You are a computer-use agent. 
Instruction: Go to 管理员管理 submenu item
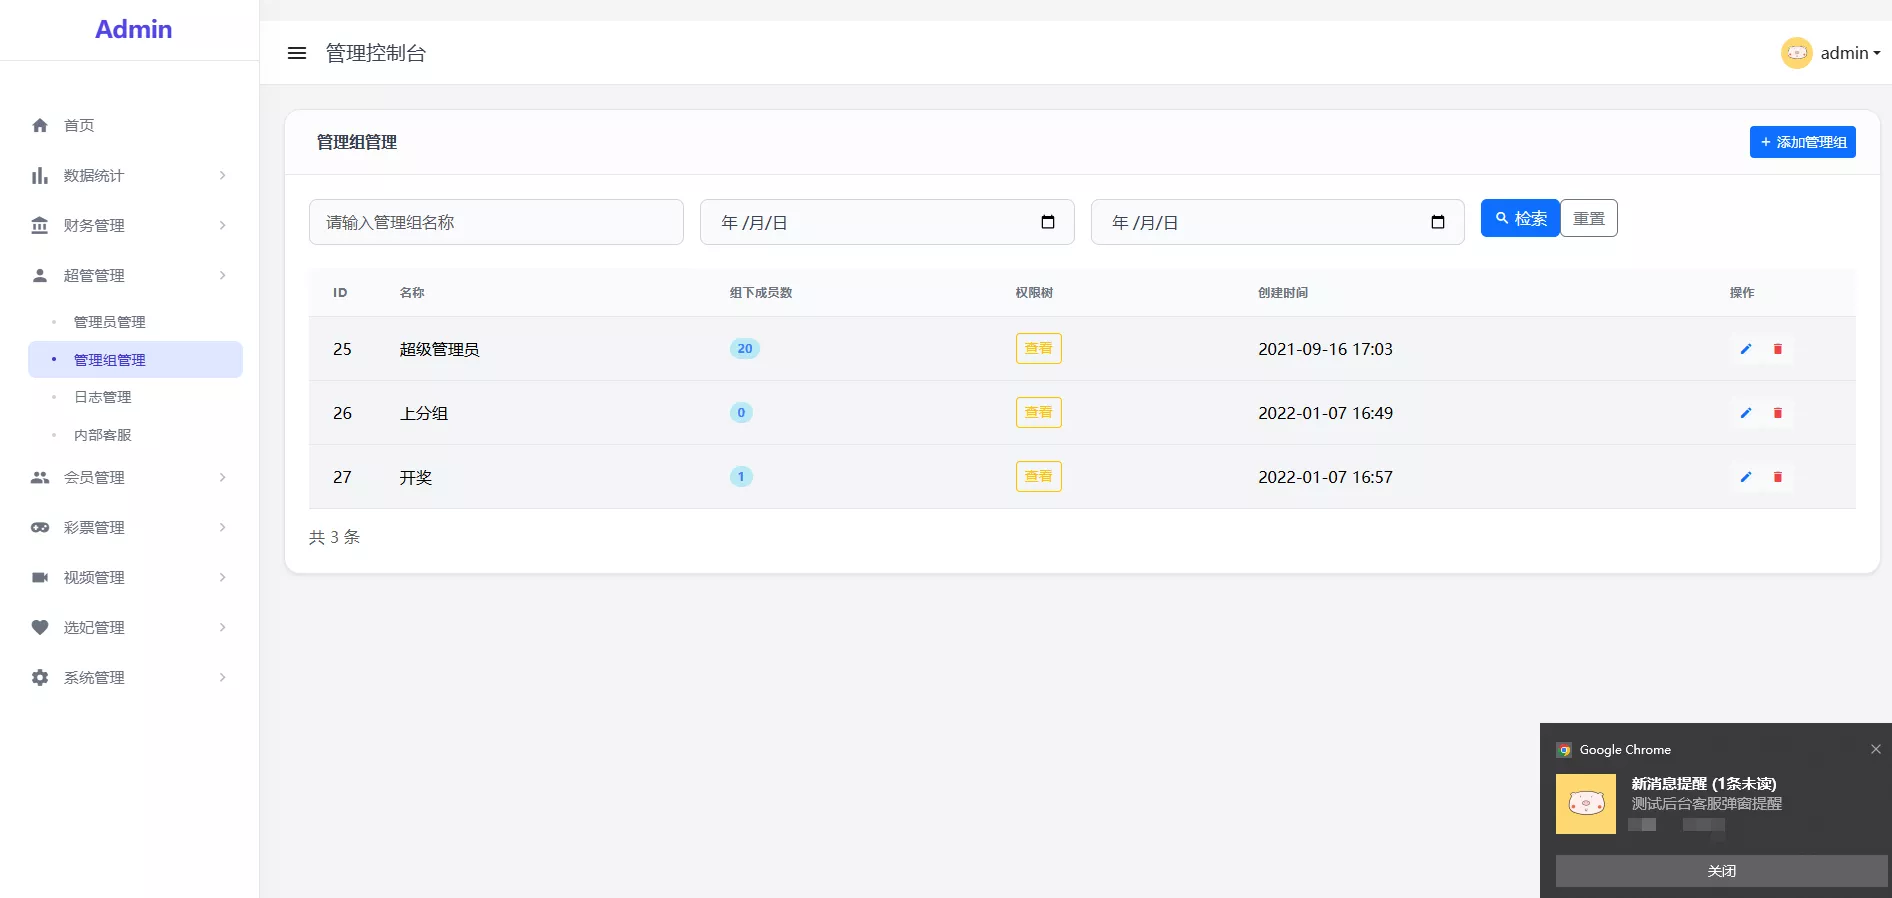[x=110, y=322]
